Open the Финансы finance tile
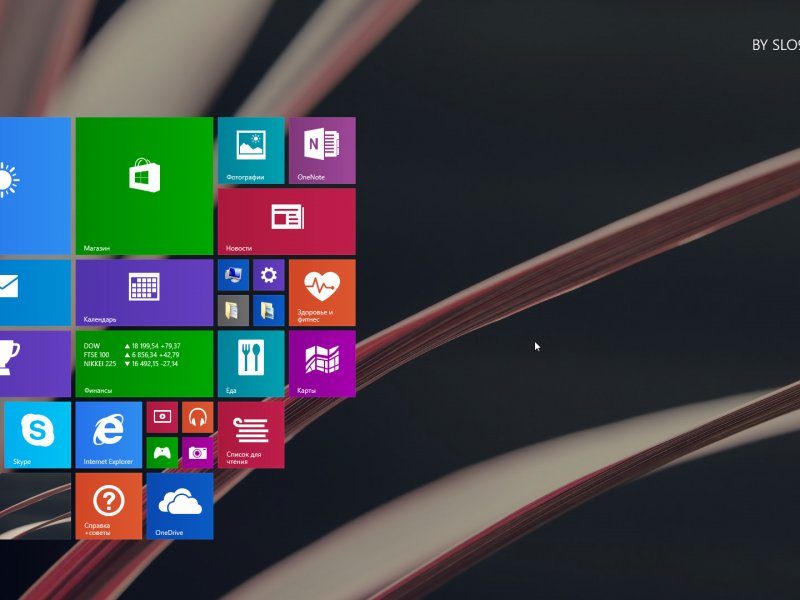 [144, 364]
